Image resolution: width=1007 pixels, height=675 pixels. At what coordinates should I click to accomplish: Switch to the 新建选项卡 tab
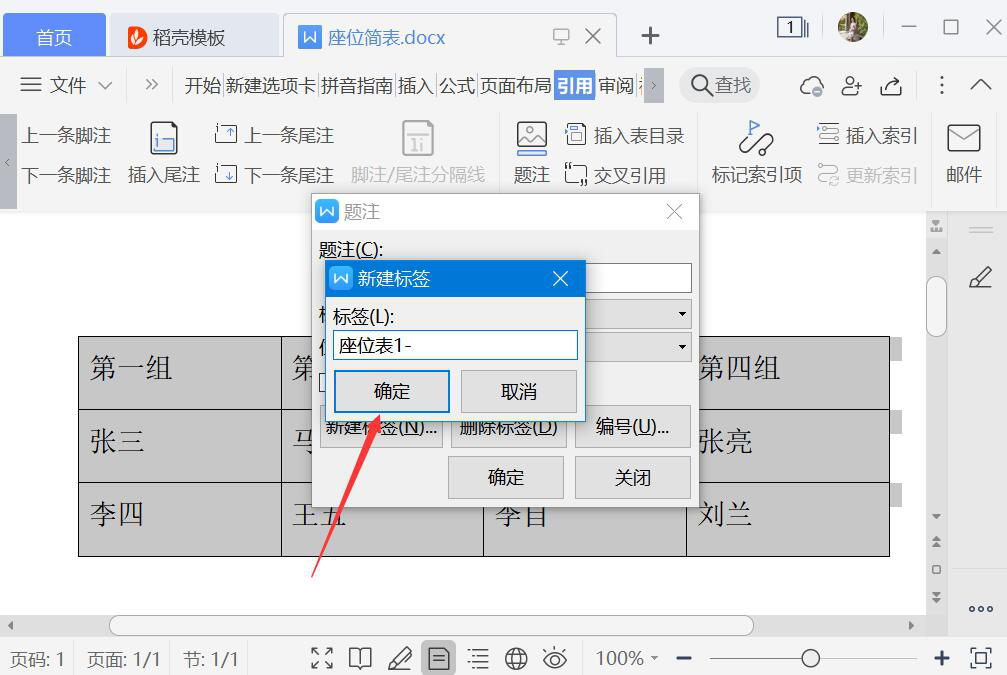(270, 85)
